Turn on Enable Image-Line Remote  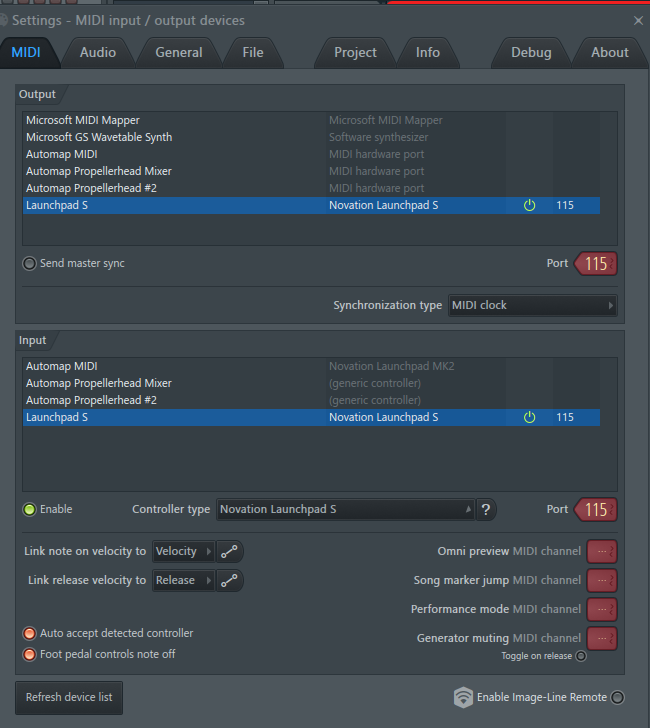pos(618,697)
